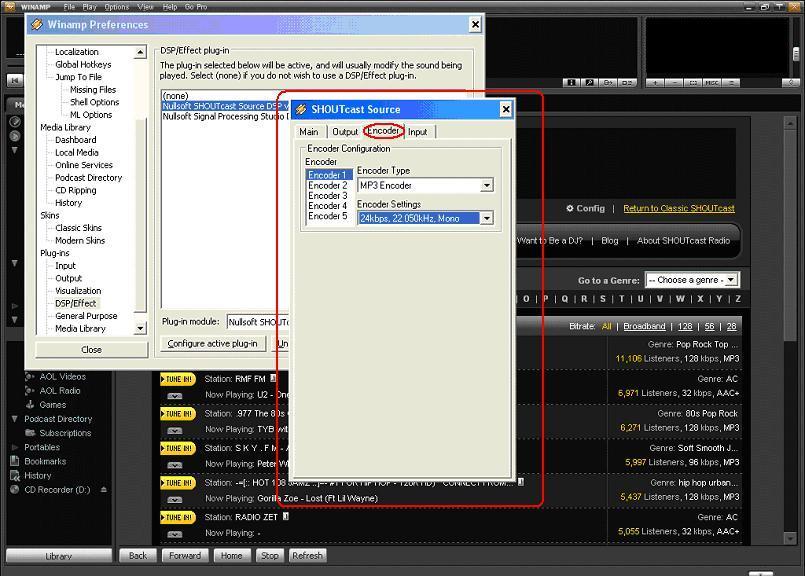Click Return to Classic SHOUTcast link
This screenshot has height=577, width=805.
coord(679,208)
